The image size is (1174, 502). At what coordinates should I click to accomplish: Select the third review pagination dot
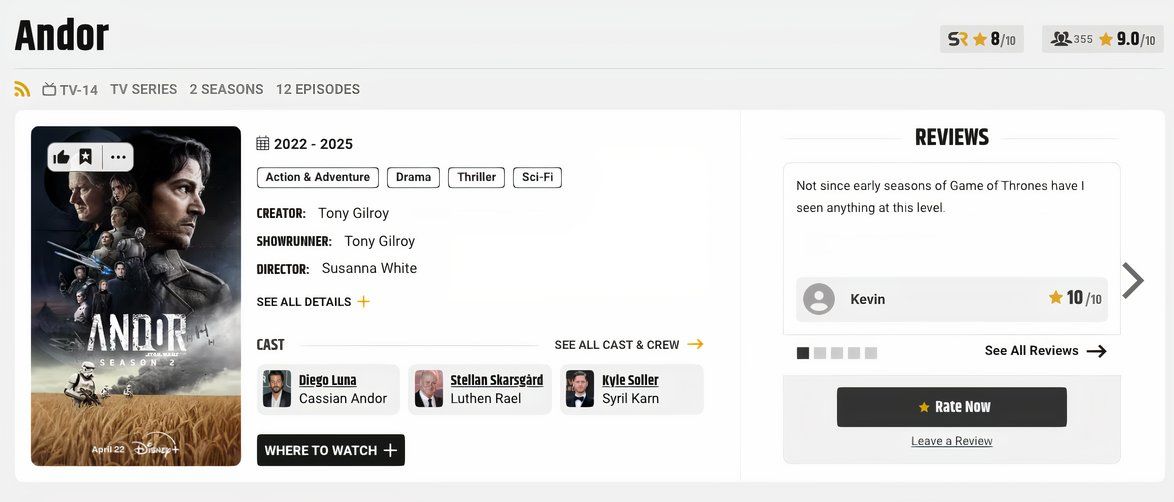(837, 353)
